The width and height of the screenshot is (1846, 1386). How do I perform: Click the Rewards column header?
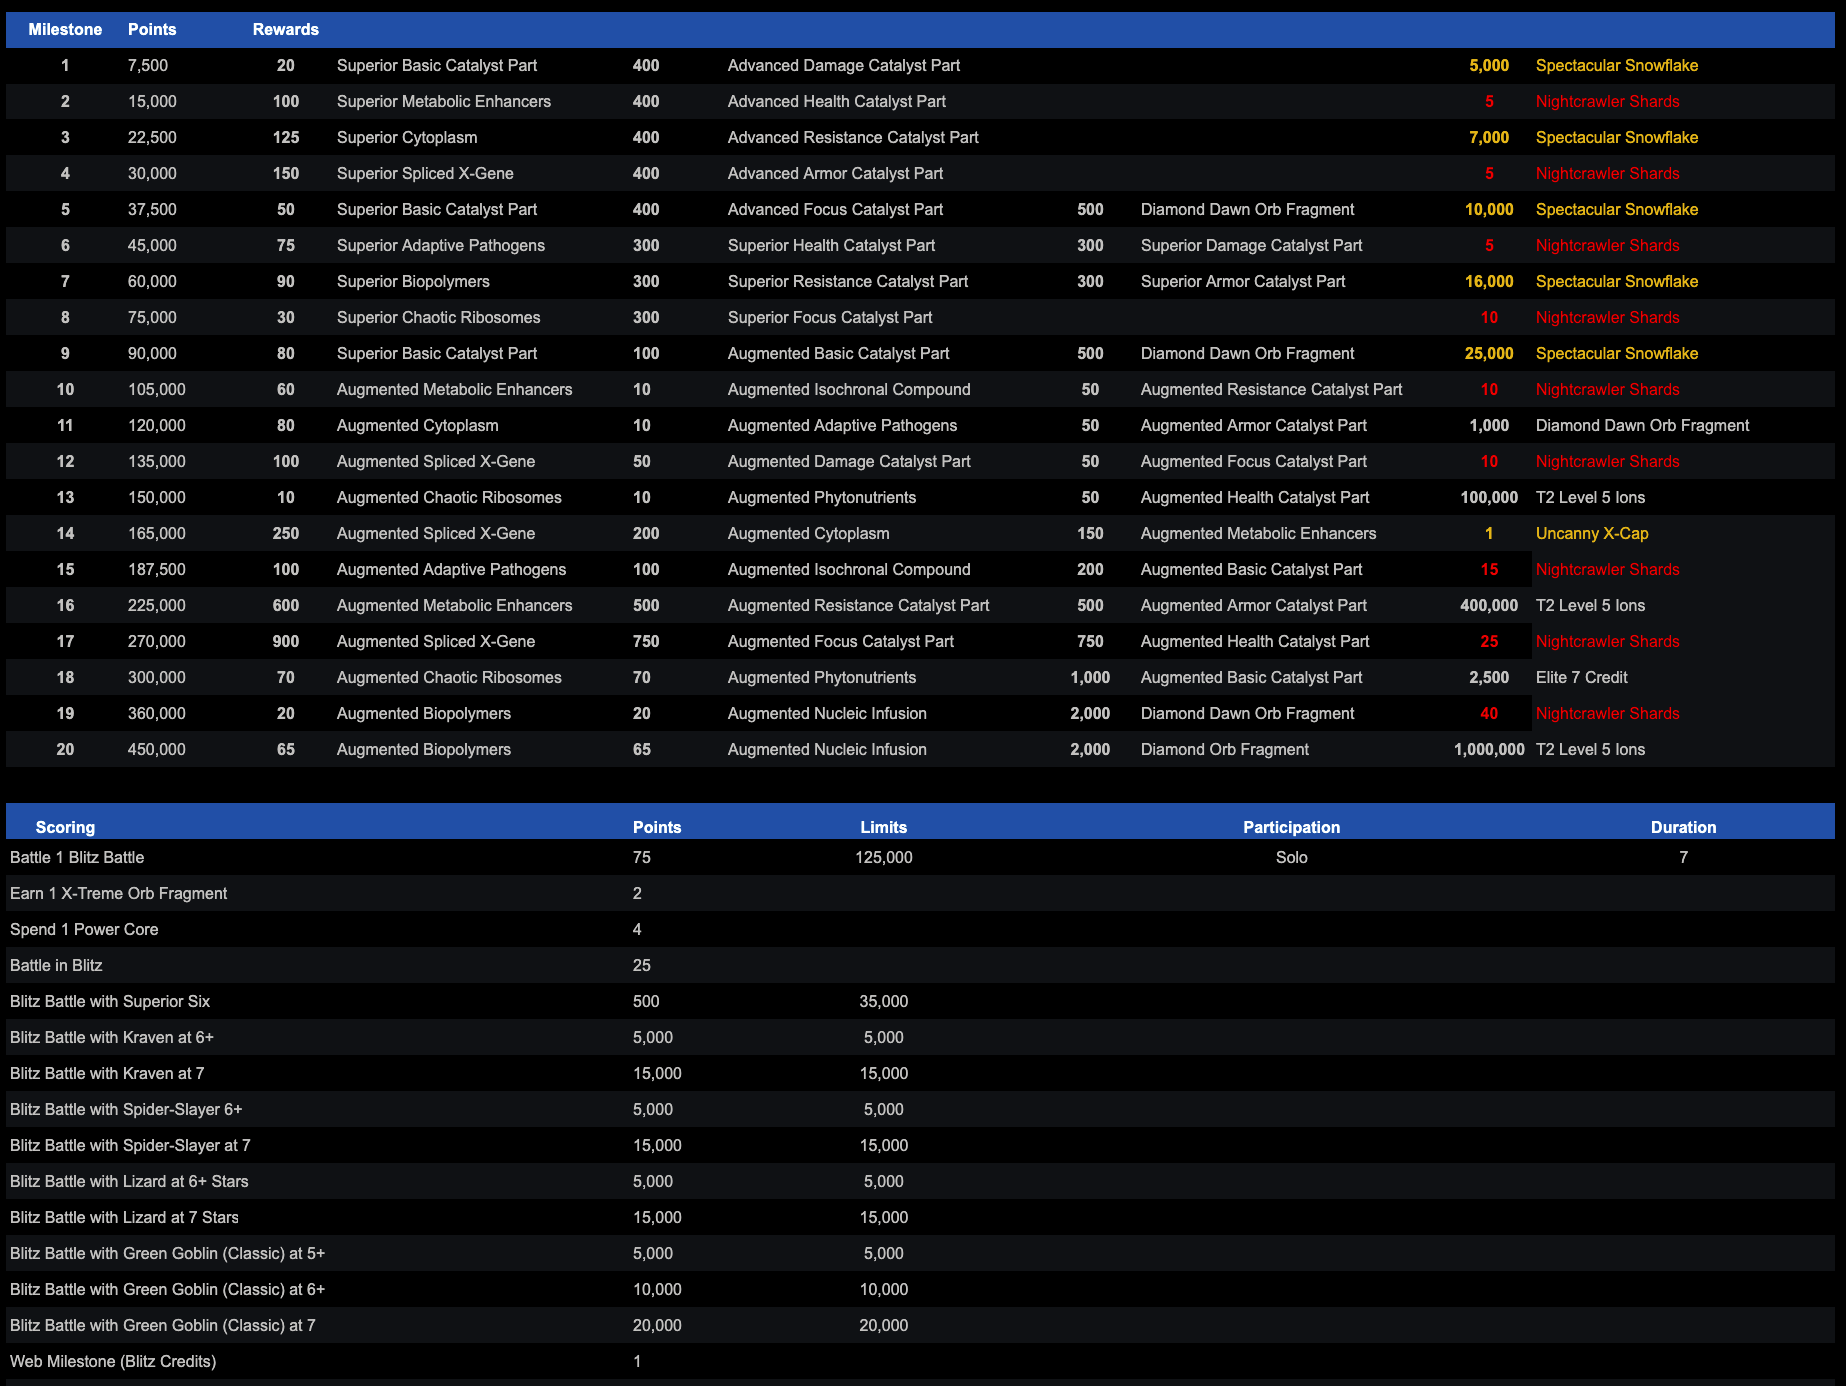pos(285,29)
